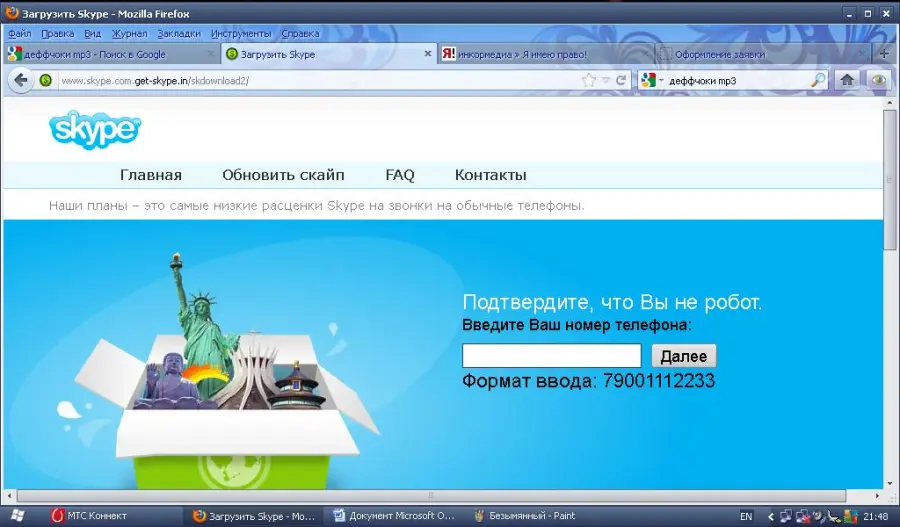Open the Вид menu

tap(92, 34)
